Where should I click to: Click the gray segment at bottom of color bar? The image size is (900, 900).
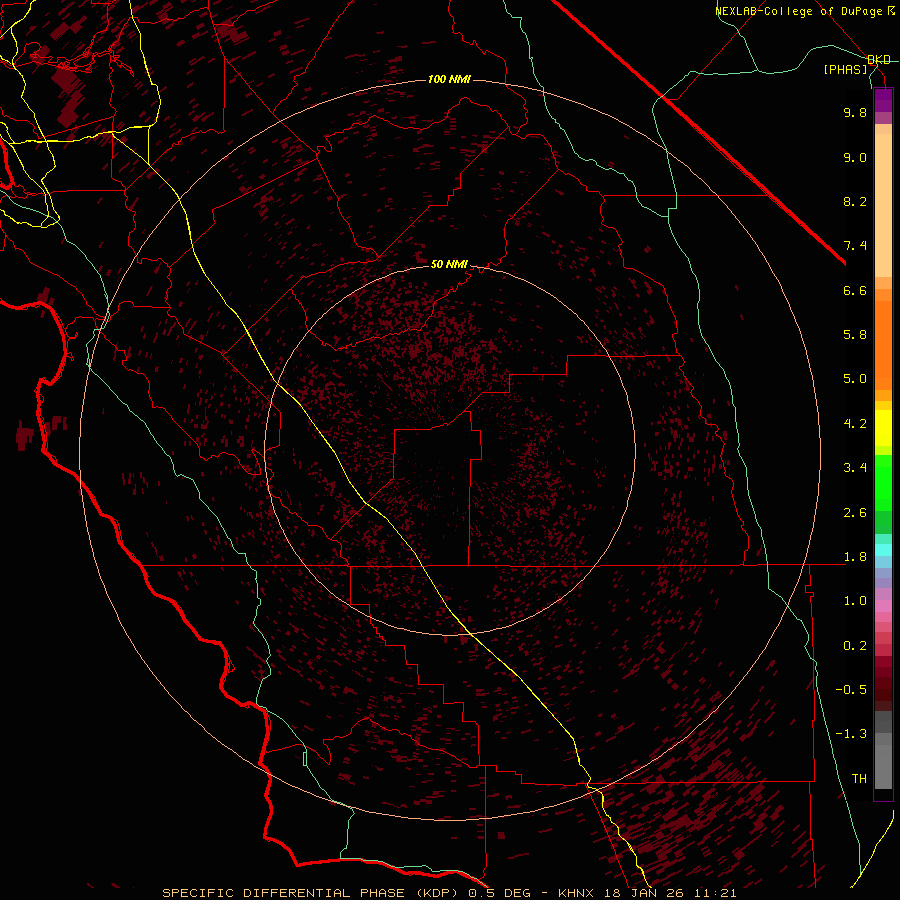coord(883,767)
